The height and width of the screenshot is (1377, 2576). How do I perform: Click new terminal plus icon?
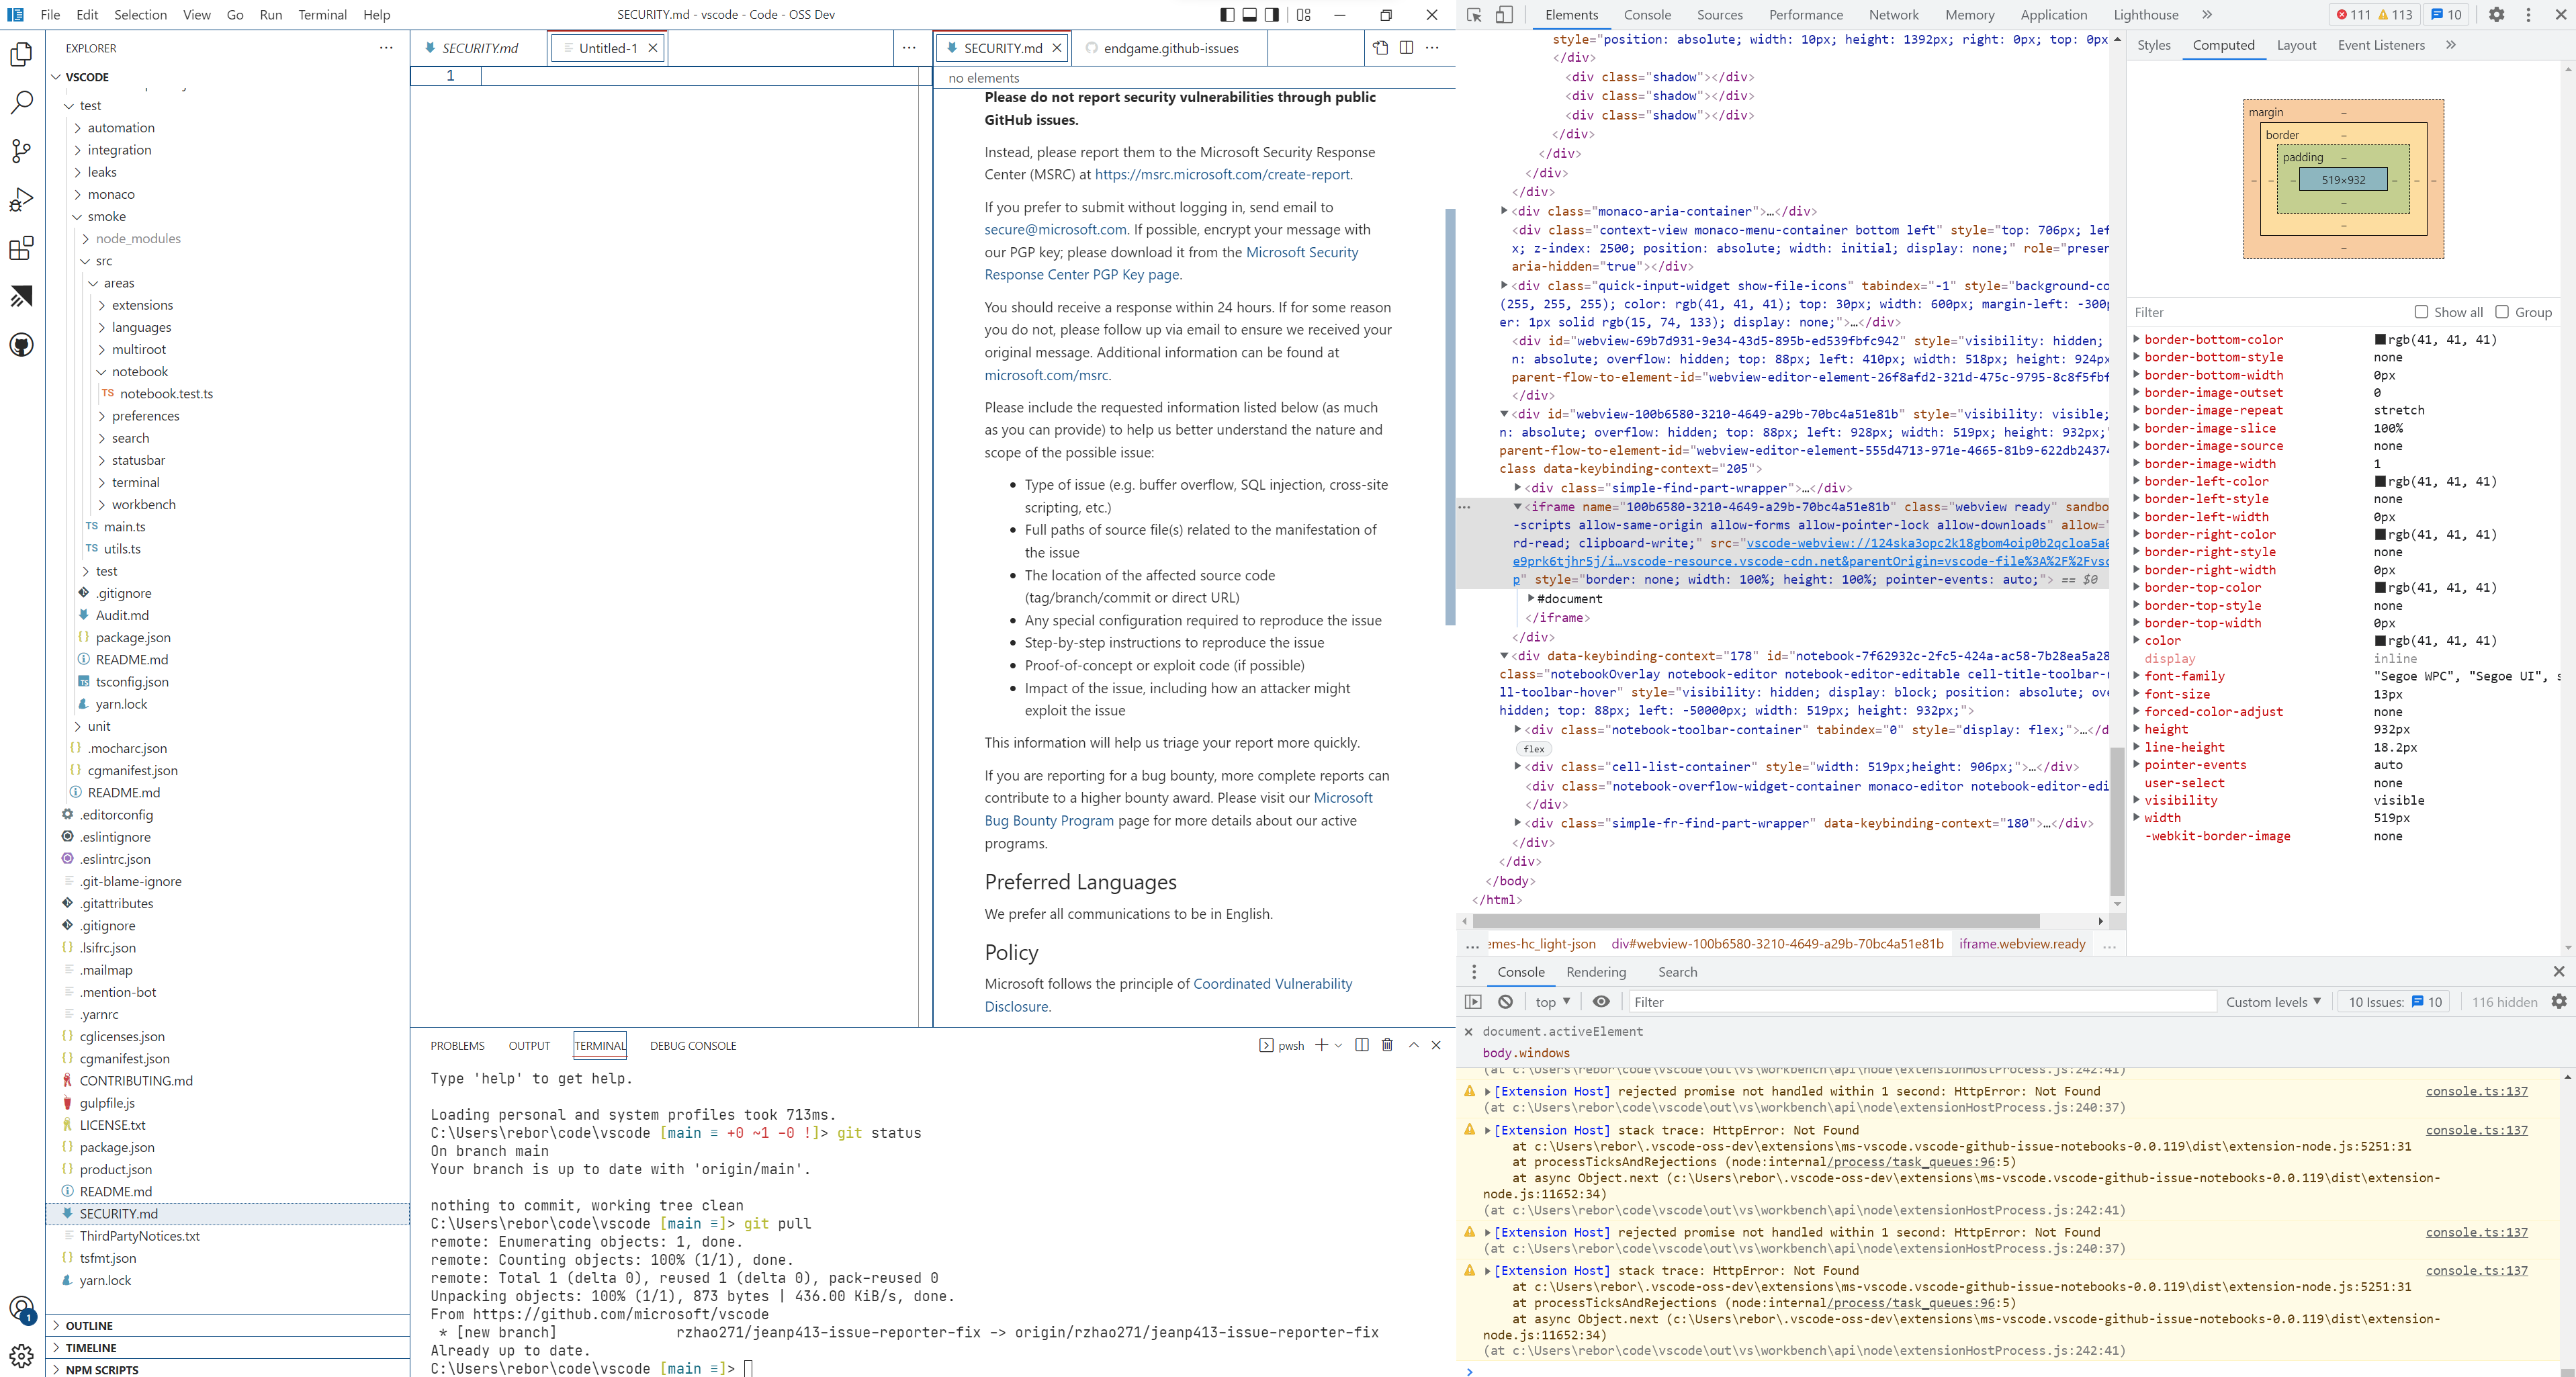[1321, 1045]
